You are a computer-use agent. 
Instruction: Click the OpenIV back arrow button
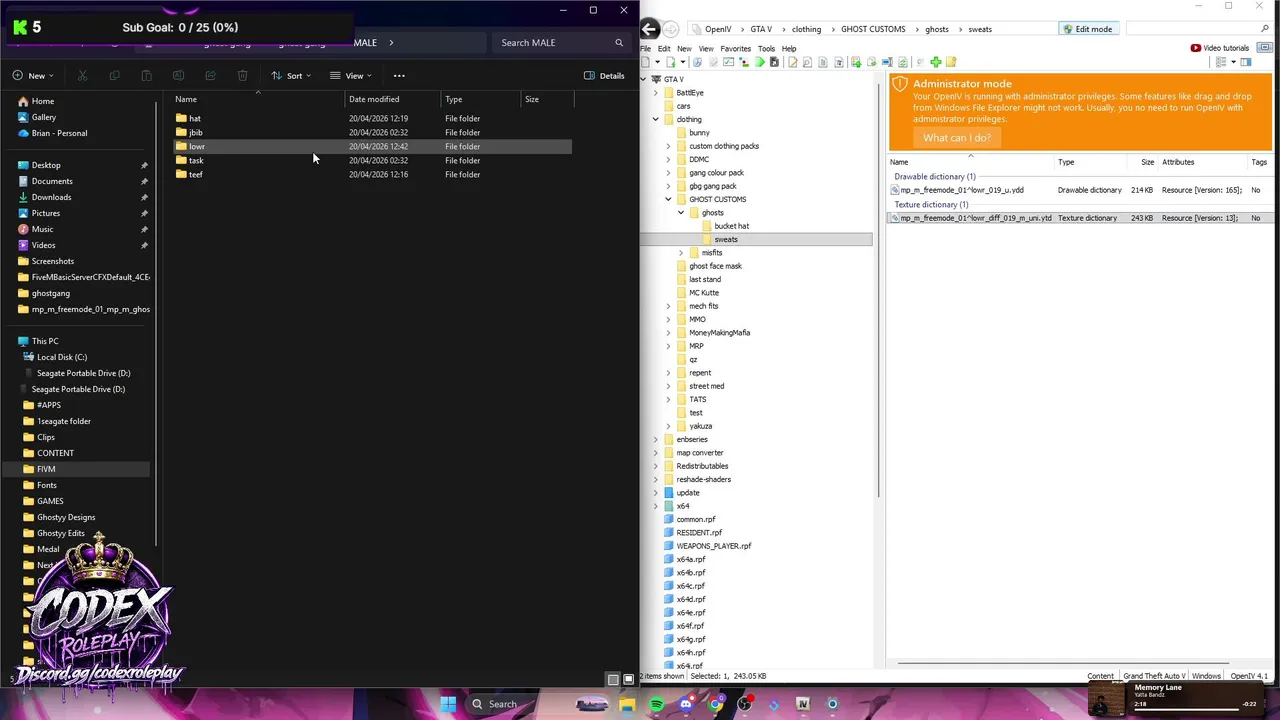[650, 29]
